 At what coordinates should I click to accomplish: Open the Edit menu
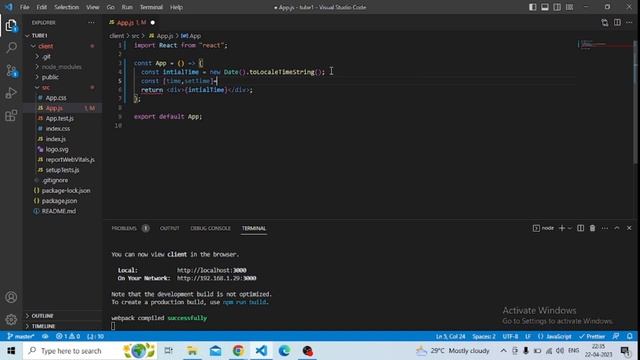point(42,7)
